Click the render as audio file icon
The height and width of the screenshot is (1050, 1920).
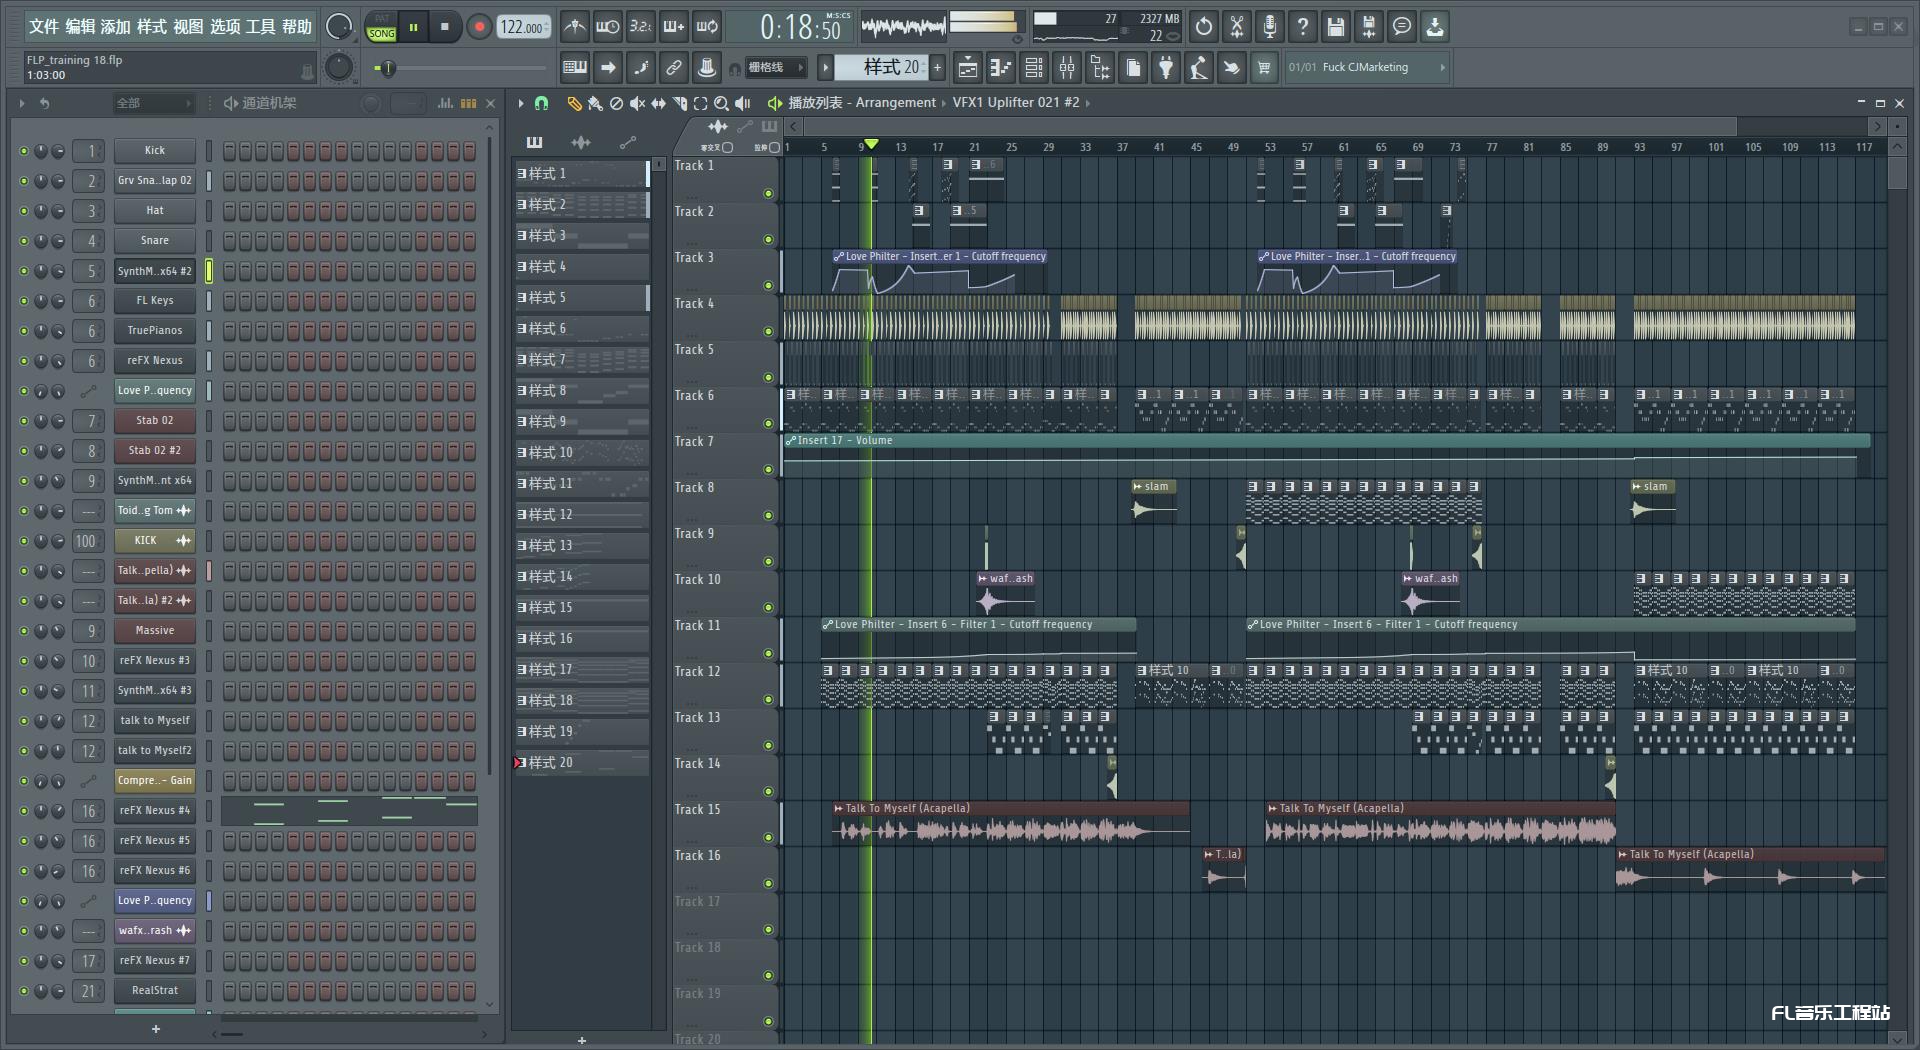click(x=1369, y=27)
